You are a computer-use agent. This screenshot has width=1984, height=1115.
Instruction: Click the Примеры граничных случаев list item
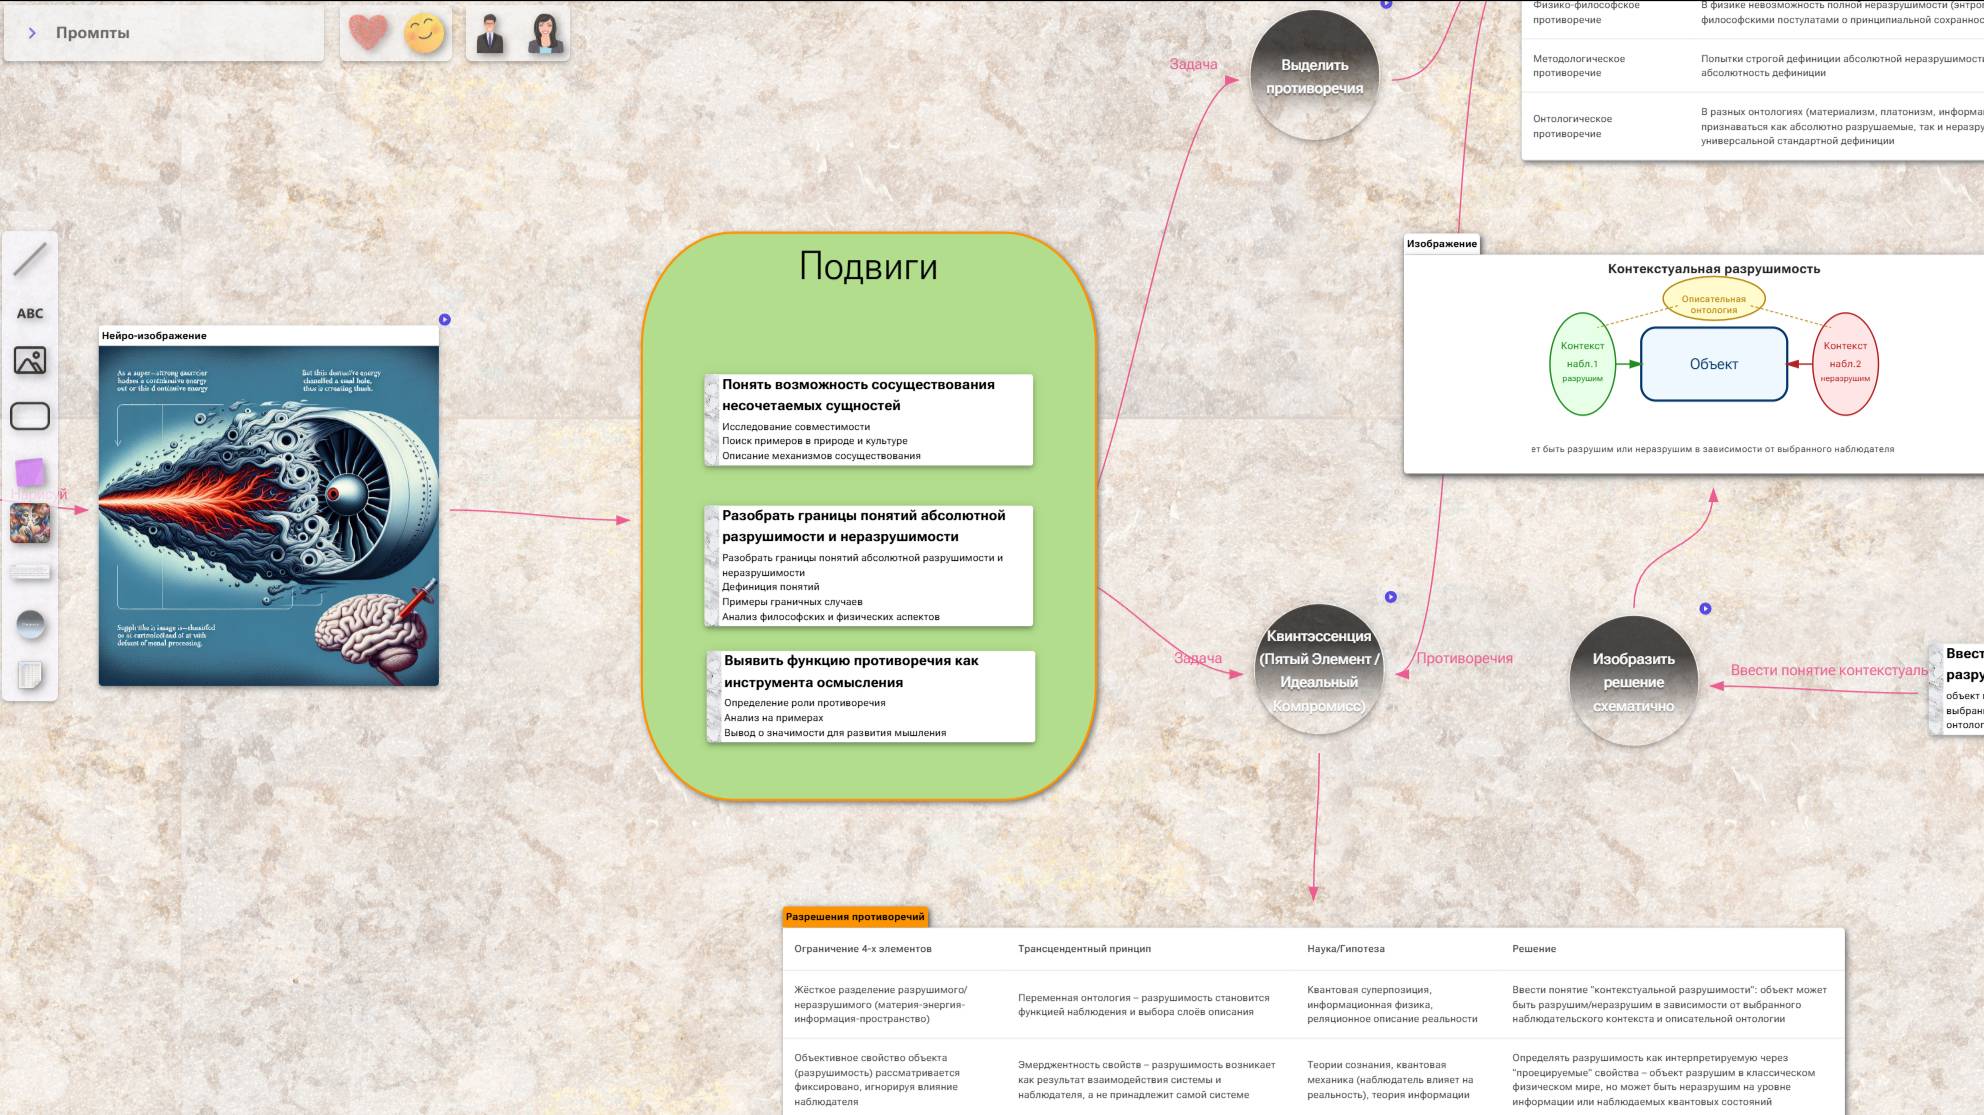pyautogui.click(x=792, y=602)
